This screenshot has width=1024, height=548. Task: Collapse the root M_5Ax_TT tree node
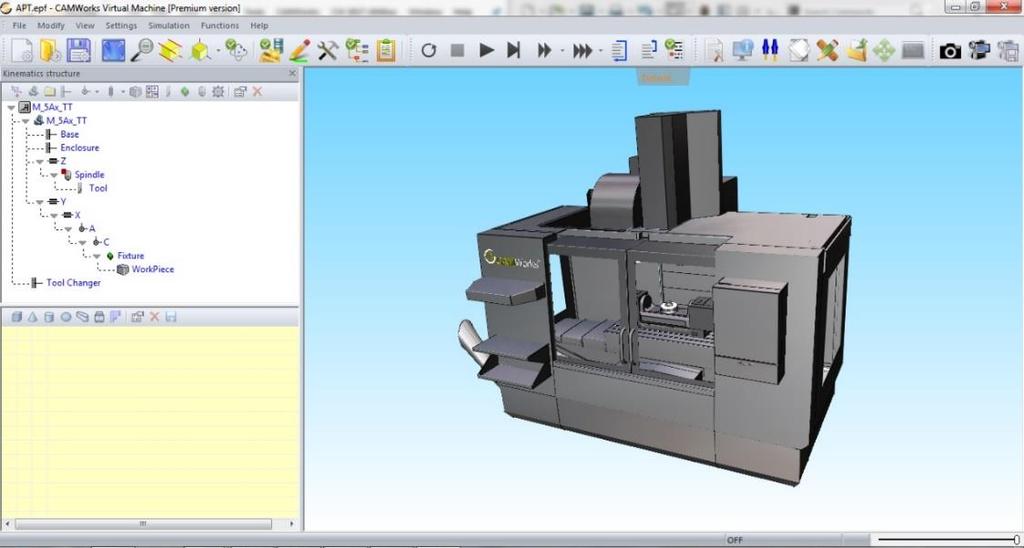pyautogui.click(x=12, y=107)
